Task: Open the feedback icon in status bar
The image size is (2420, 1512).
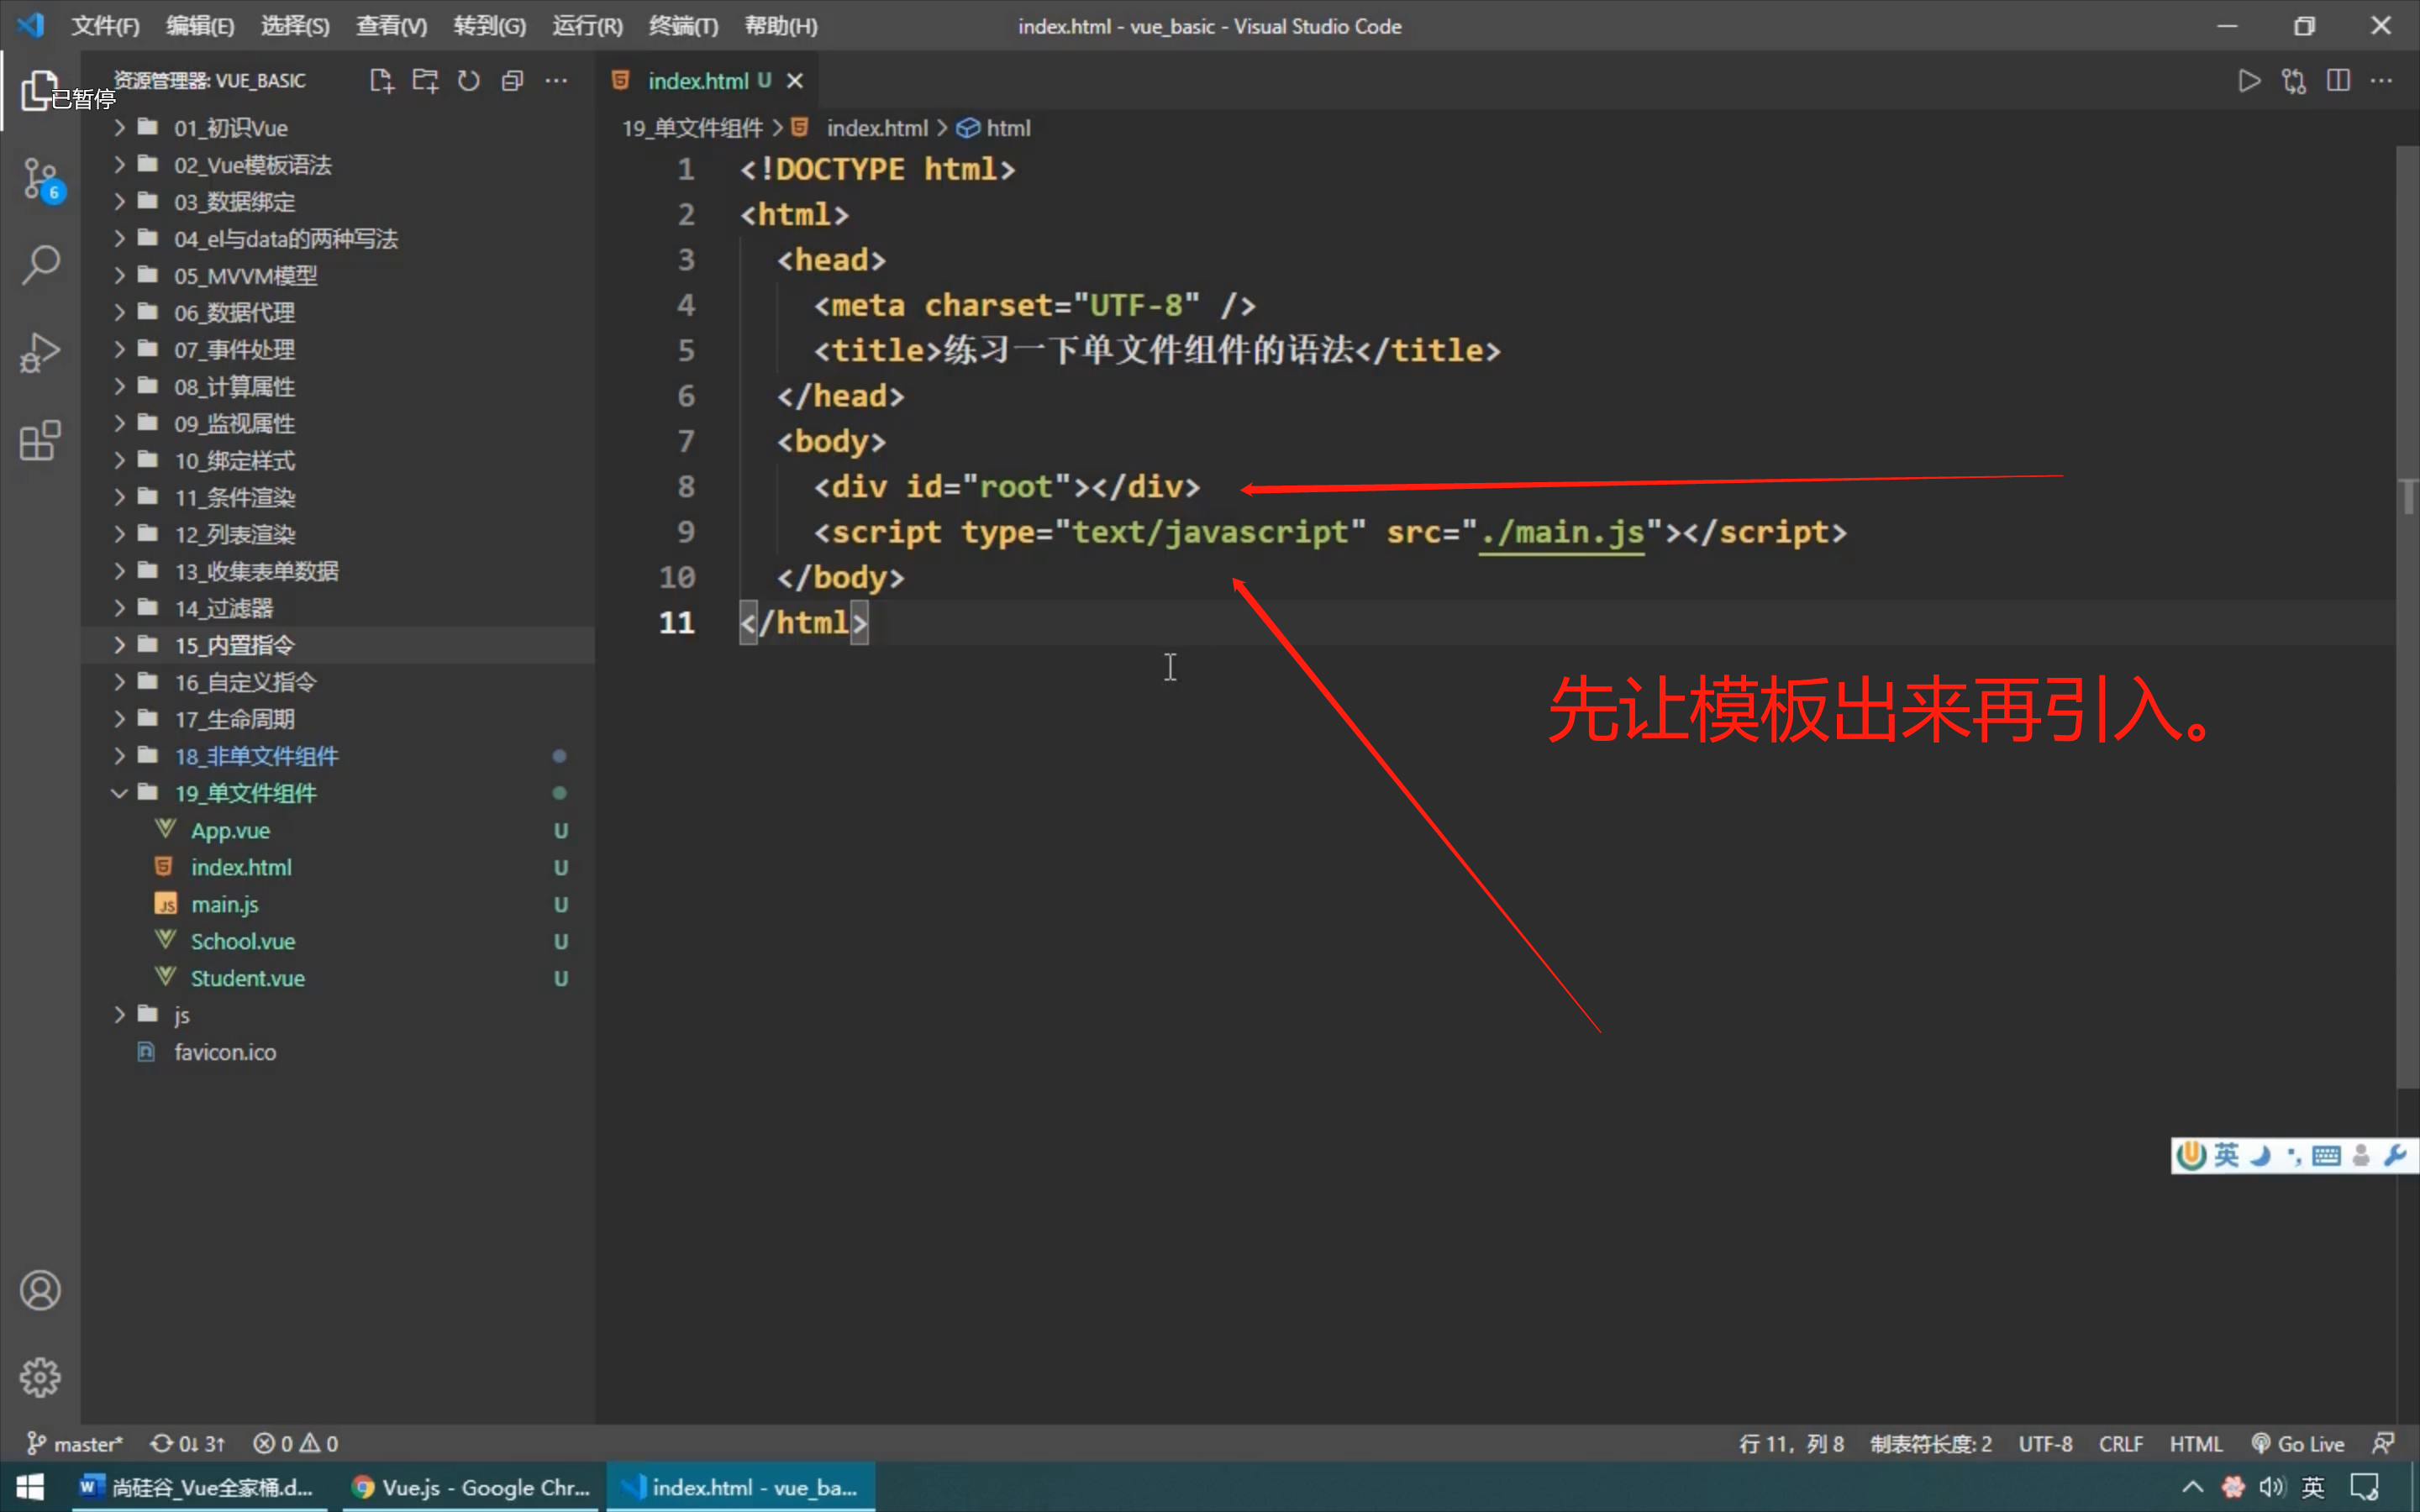Action: click(2384, 1443)
